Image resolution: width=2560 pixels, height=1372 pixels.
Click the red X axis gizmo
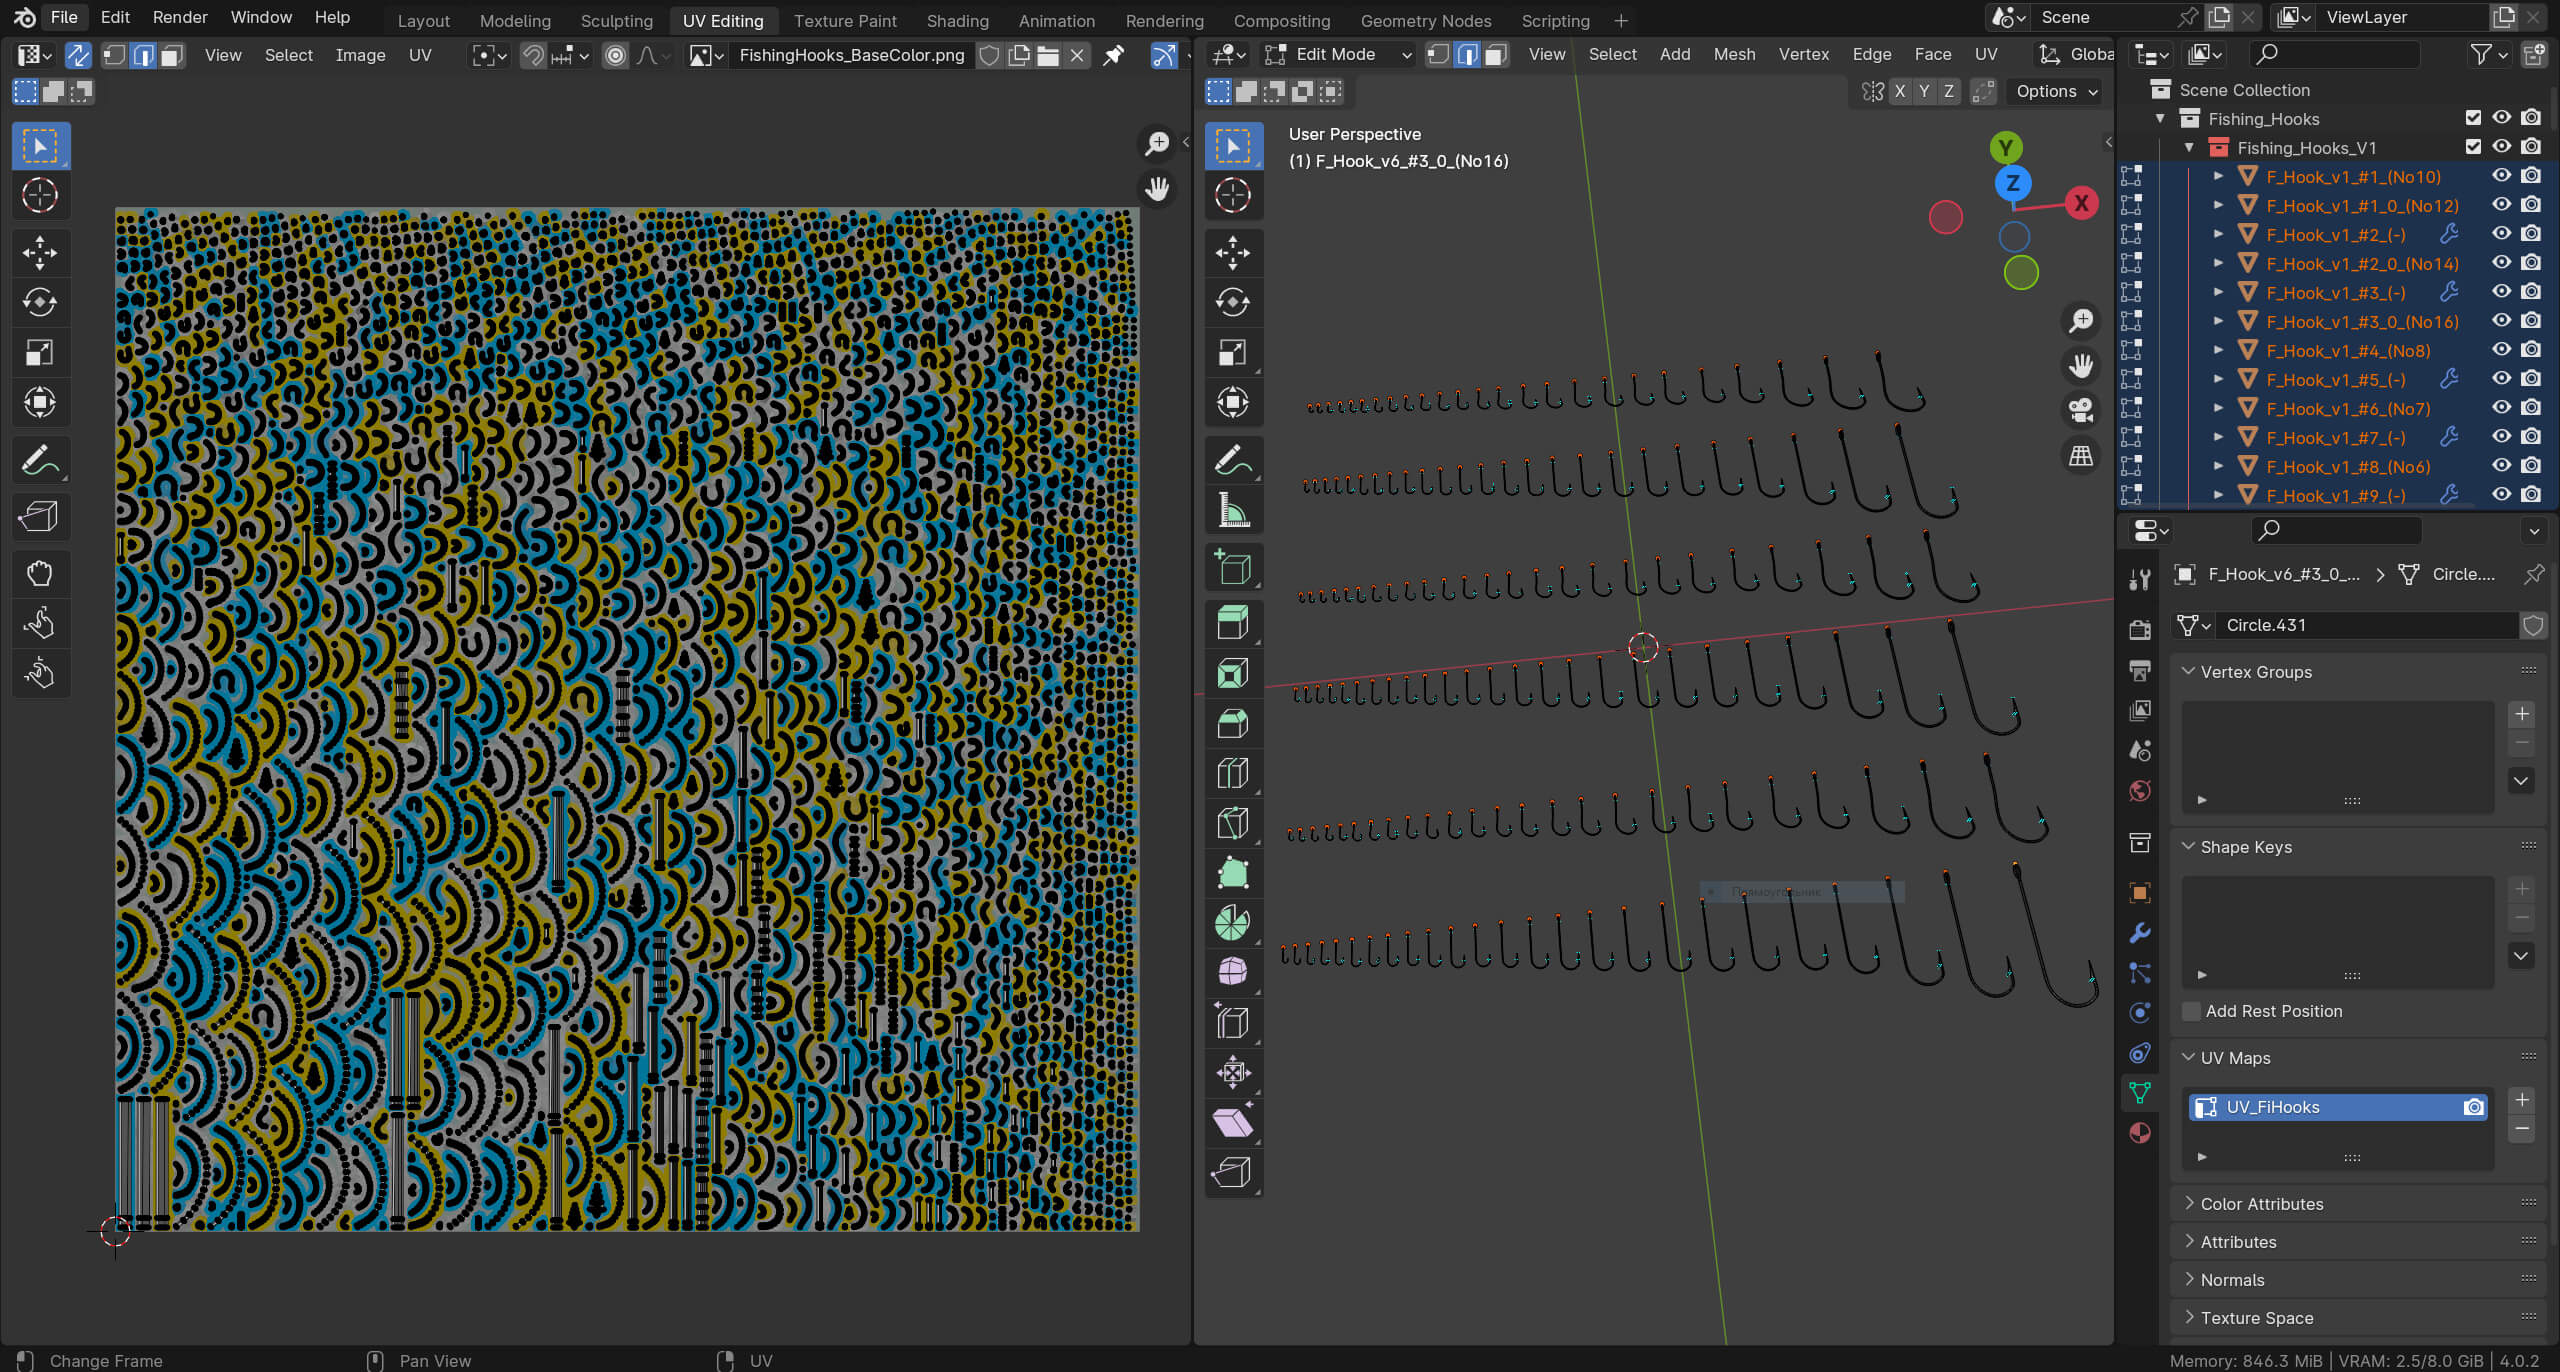2081,203
